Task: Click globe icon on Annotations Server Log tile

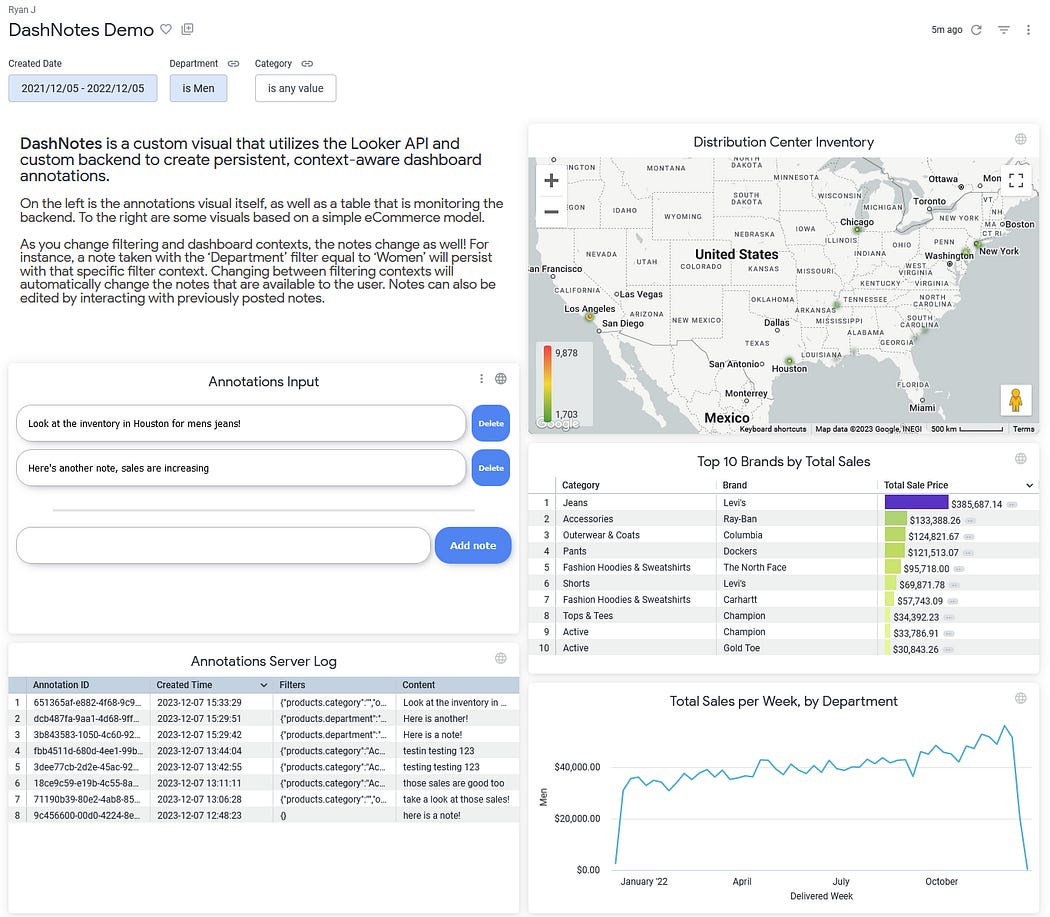Action: point(500,658)
